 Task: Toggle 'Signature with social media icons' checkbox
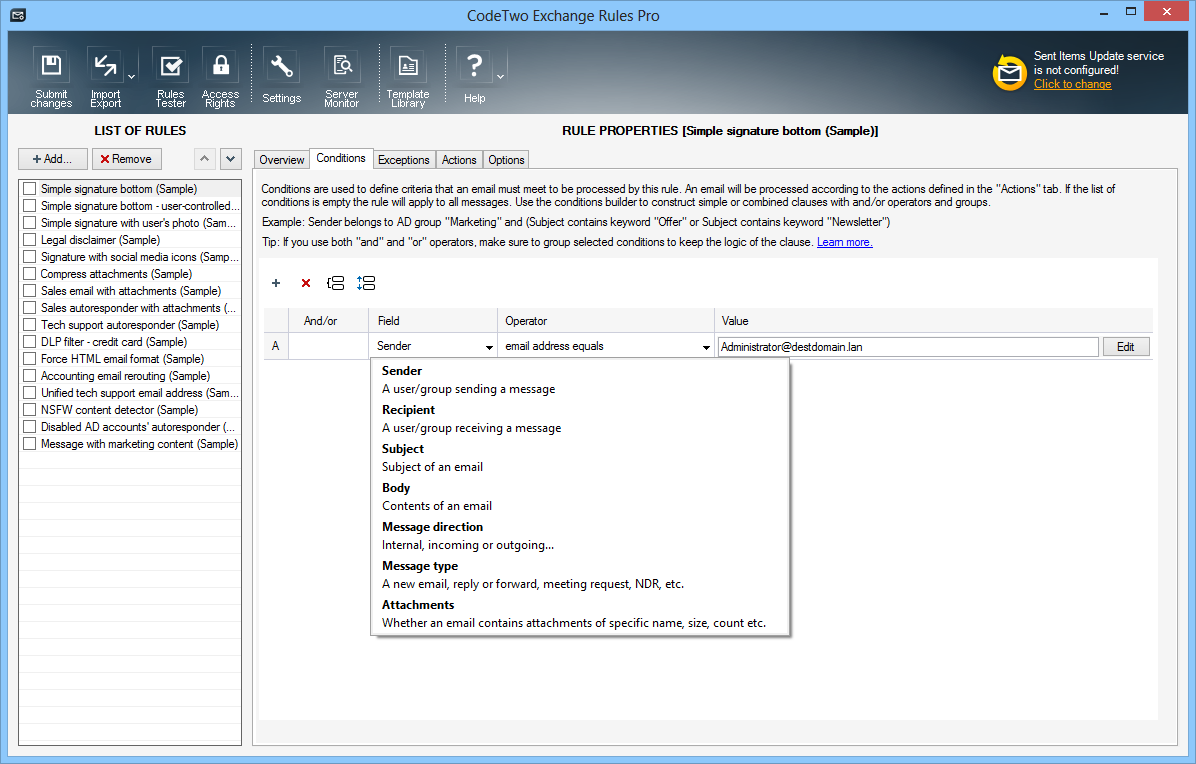tap(30, 256)
